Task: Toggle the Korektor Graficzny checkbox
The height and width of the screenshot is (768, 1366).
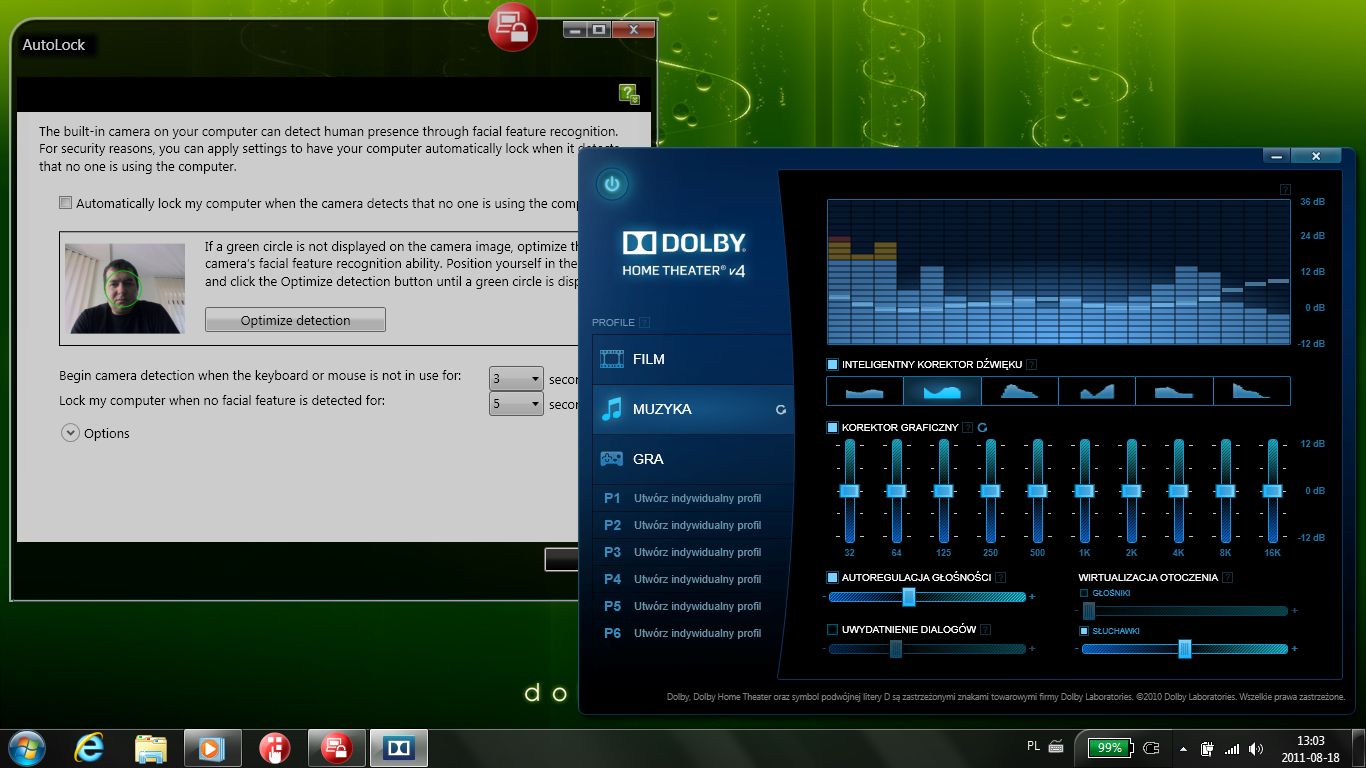Action: (x=832, y=427)
